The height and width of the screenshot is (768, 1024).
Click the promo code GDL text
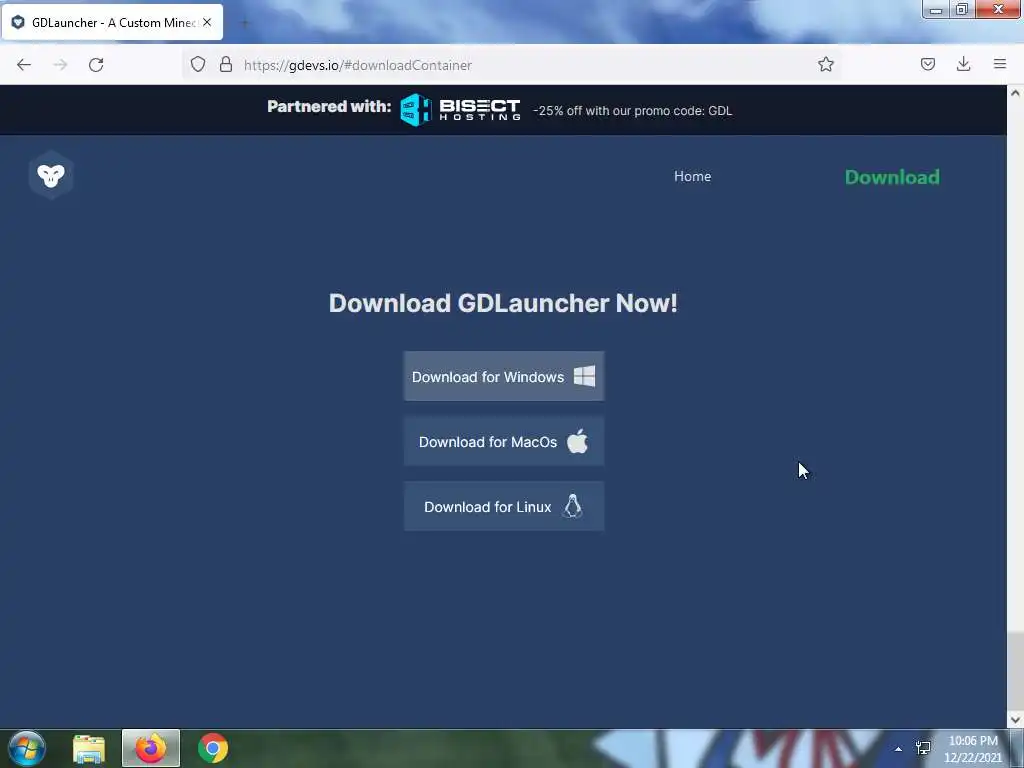(632, 110)
